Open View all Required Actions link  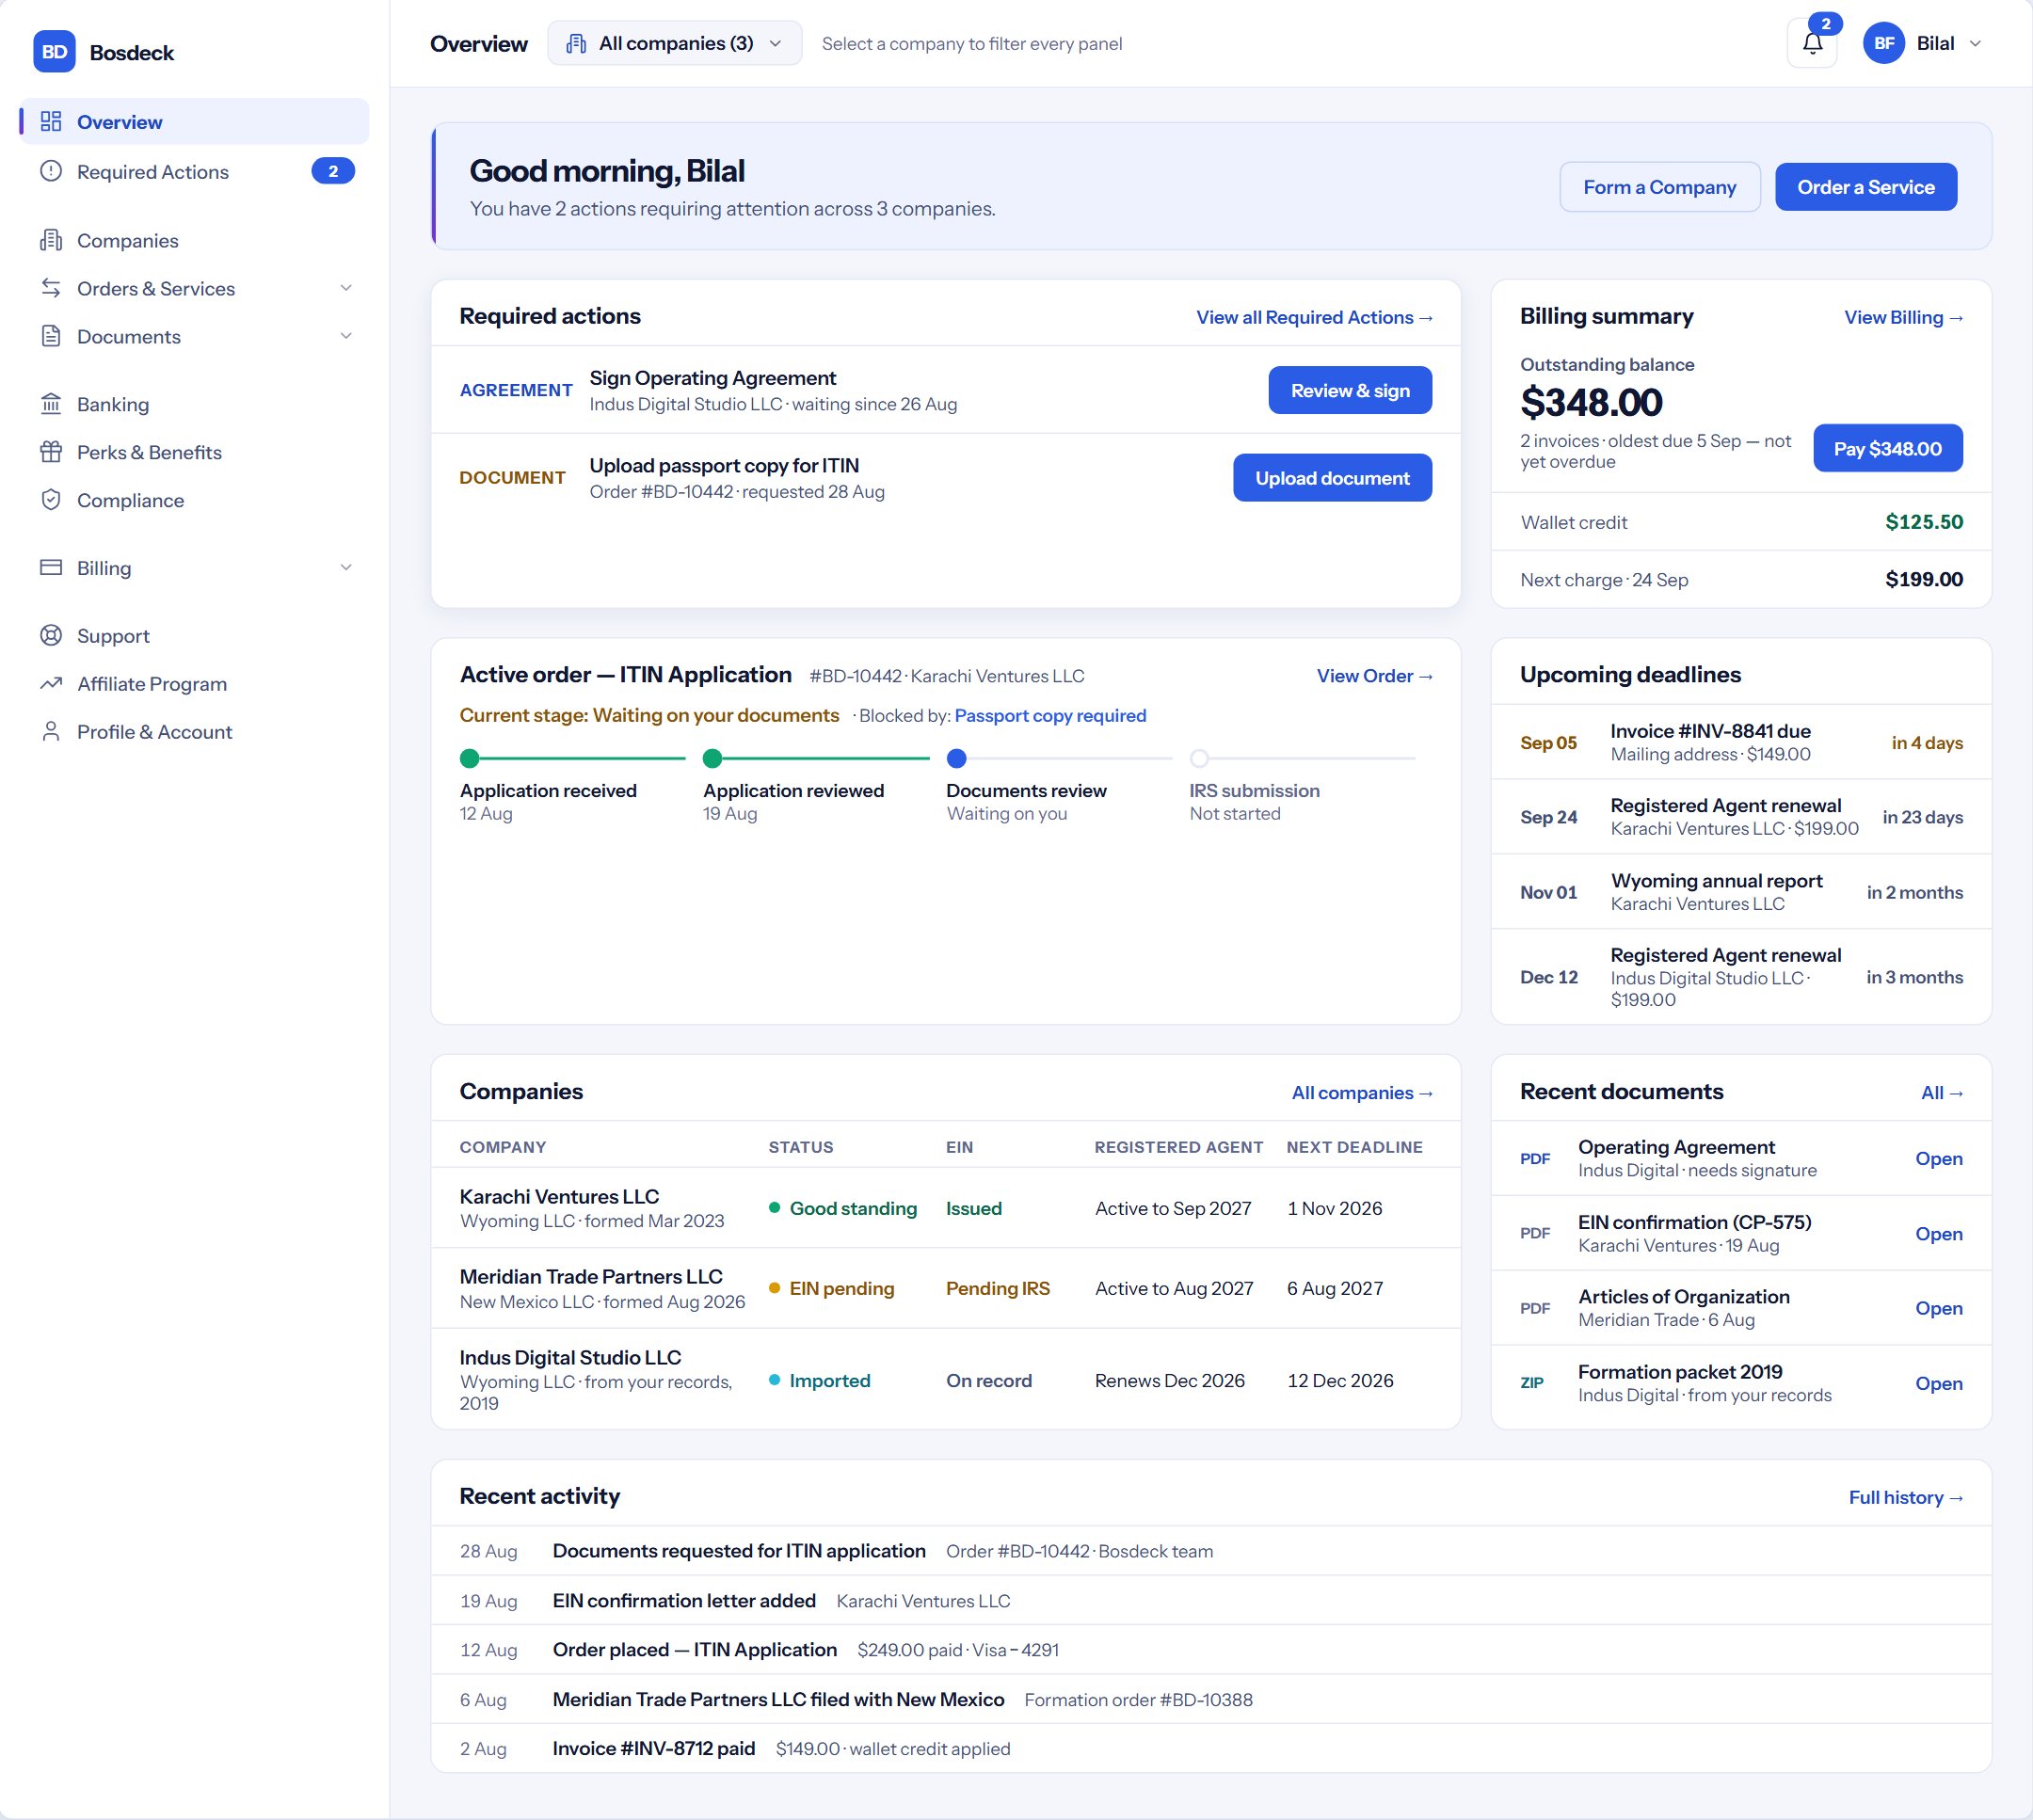pos(1315,317)
